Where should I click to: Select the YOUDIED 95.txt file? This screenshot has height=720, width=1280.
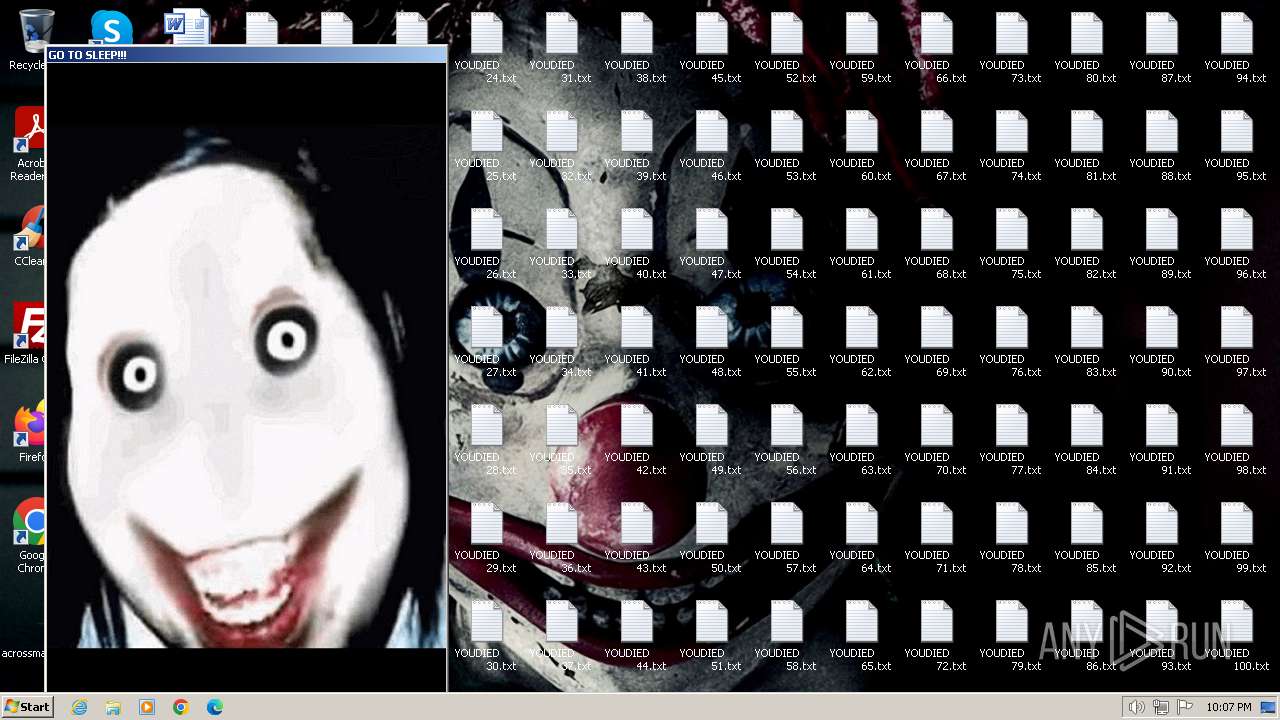(x=1236, y=147)
